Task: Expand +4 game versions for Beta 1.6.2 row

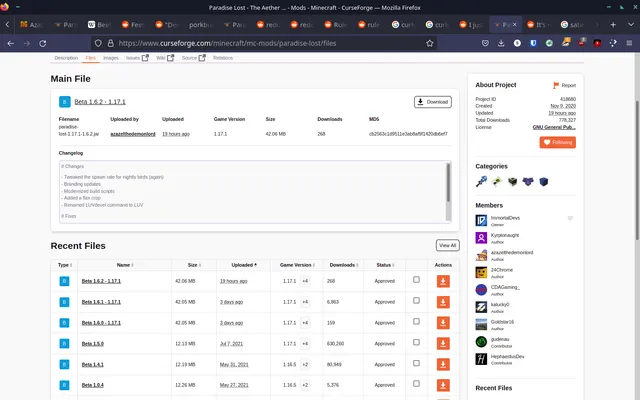Action: click(x=305, y=281)
